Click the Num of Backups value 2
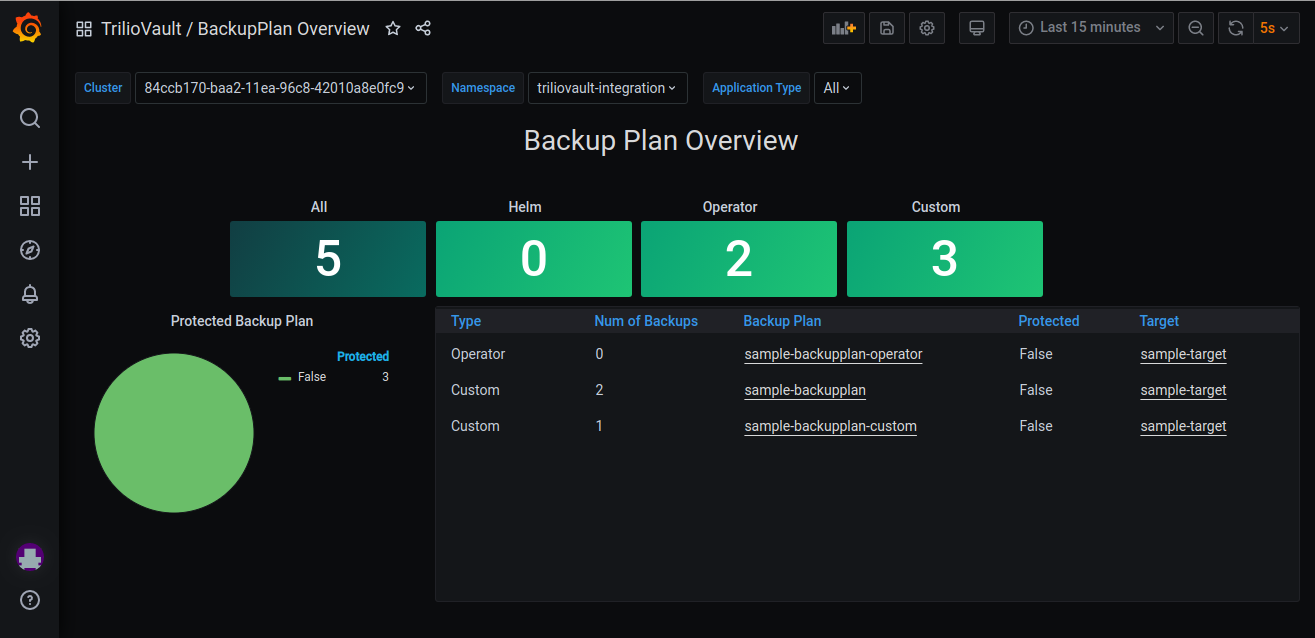1315x638 pixels. (599, 390)
